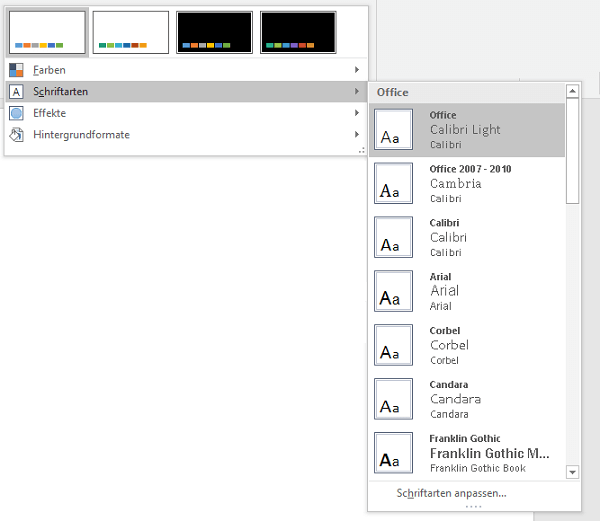Click the Hintergrundformate paint bucket icon
The image size is (600, 521).
[x=16, y=135]
